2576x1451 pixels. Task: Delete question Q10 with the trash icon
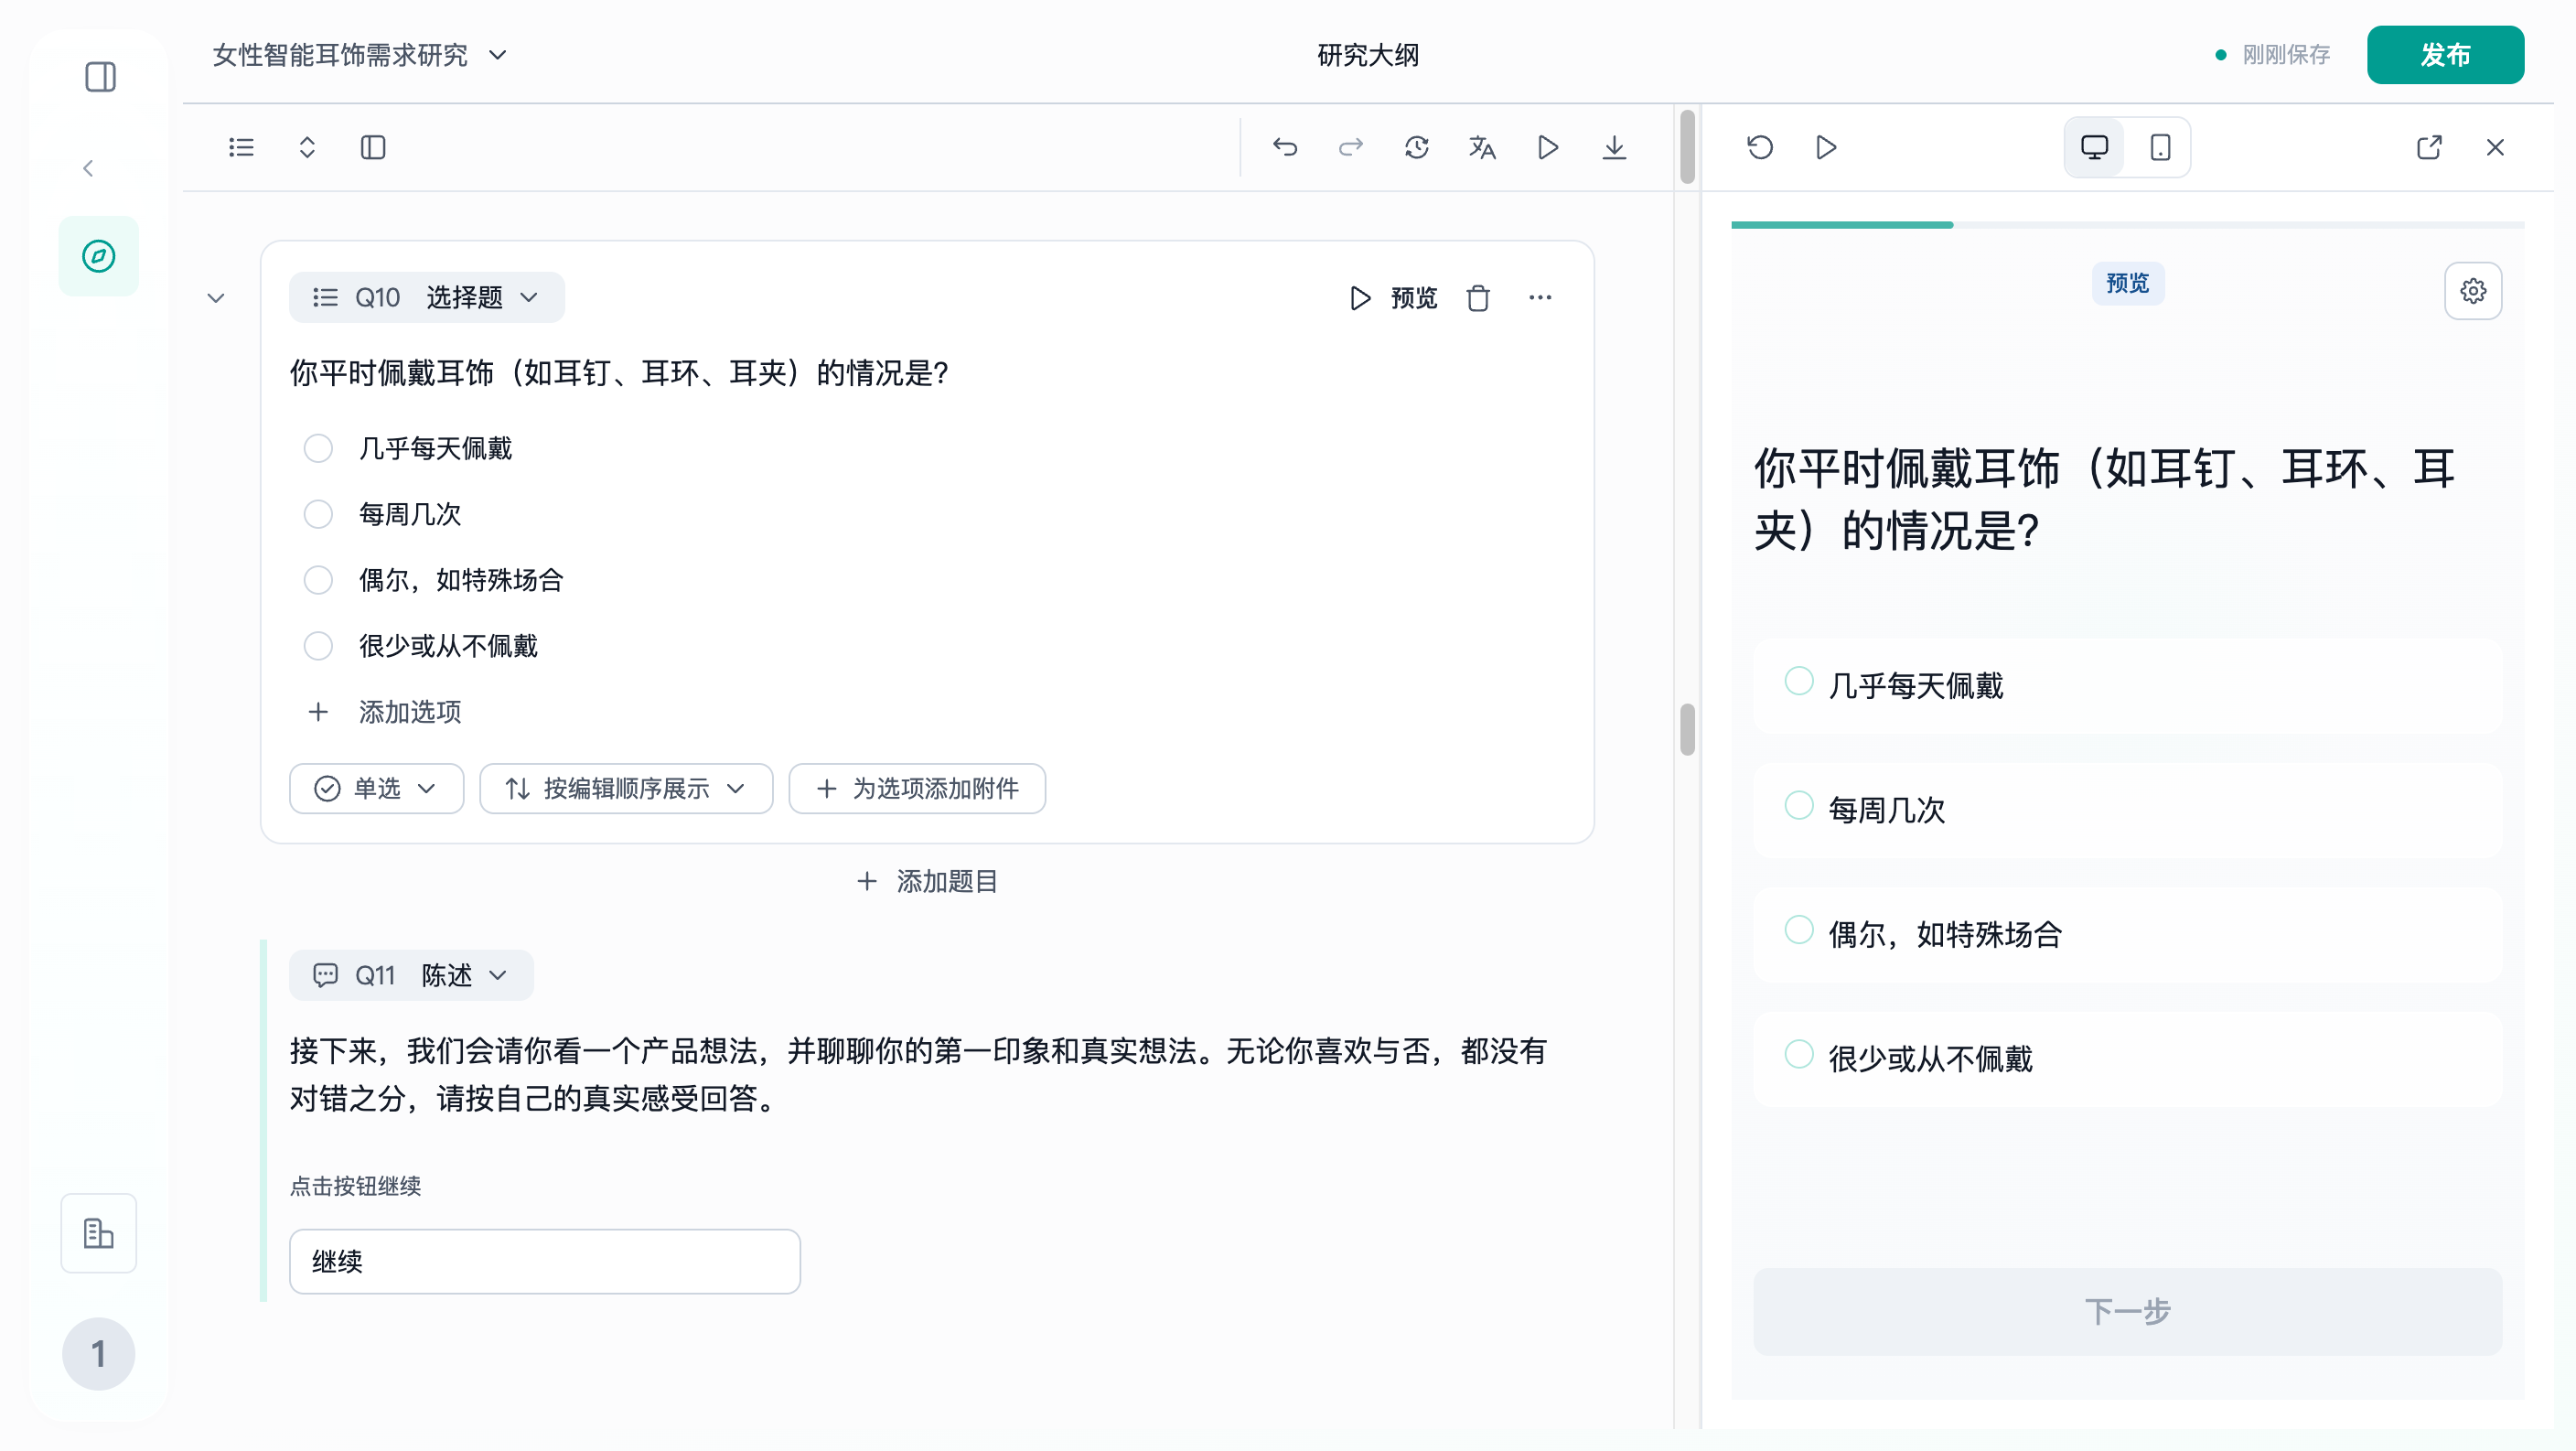[1478, 298]
